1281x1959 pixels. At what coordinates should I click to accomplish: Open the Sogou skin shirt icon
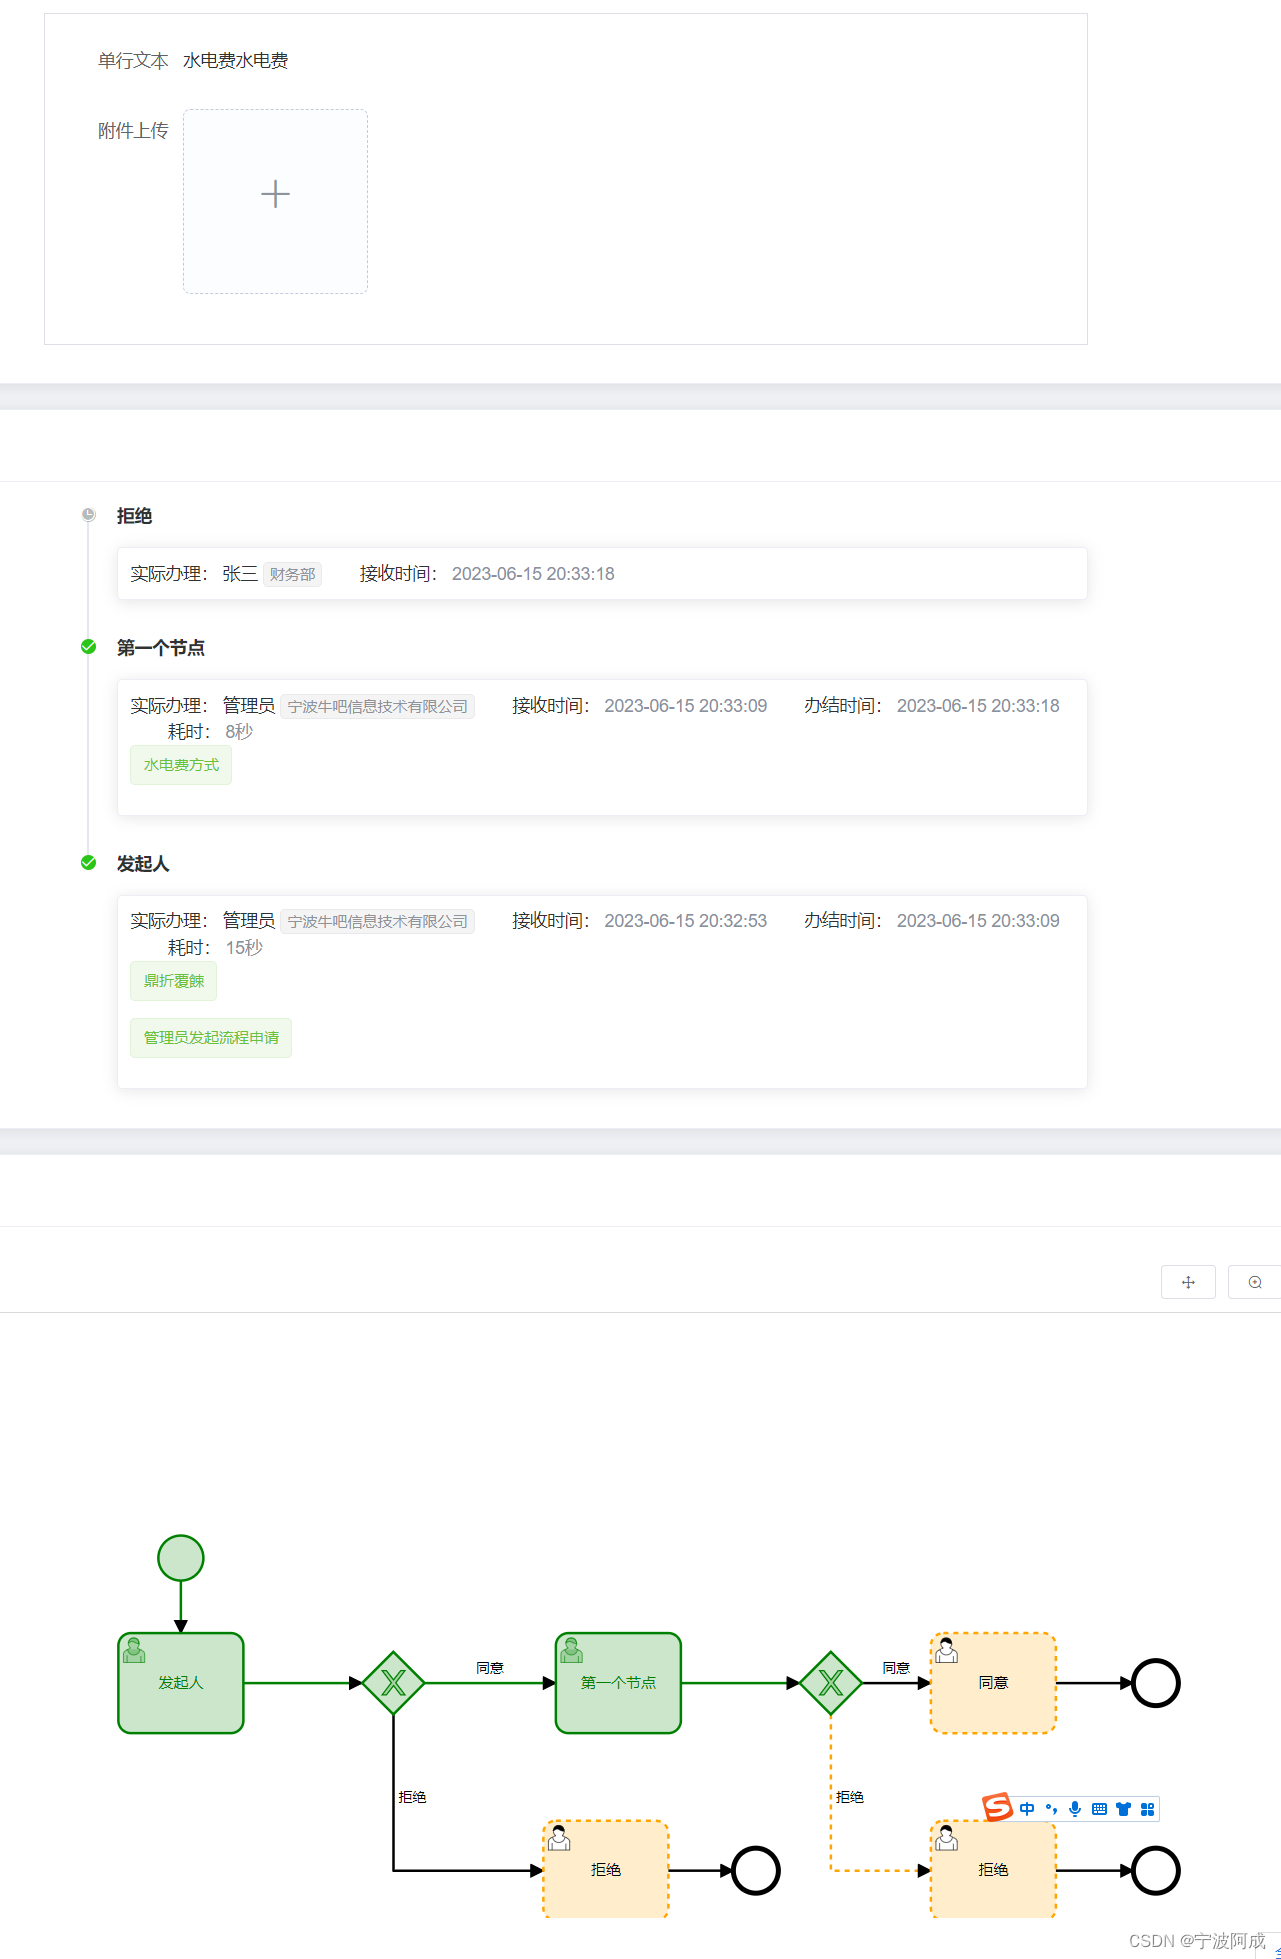click(1123, 1809)
